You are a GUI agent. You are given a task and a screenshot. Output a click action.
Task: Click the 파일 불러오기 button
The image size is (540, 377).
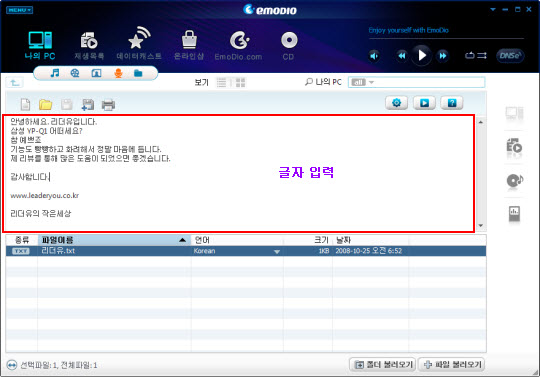pyautogui.click(x=452, y=364)
